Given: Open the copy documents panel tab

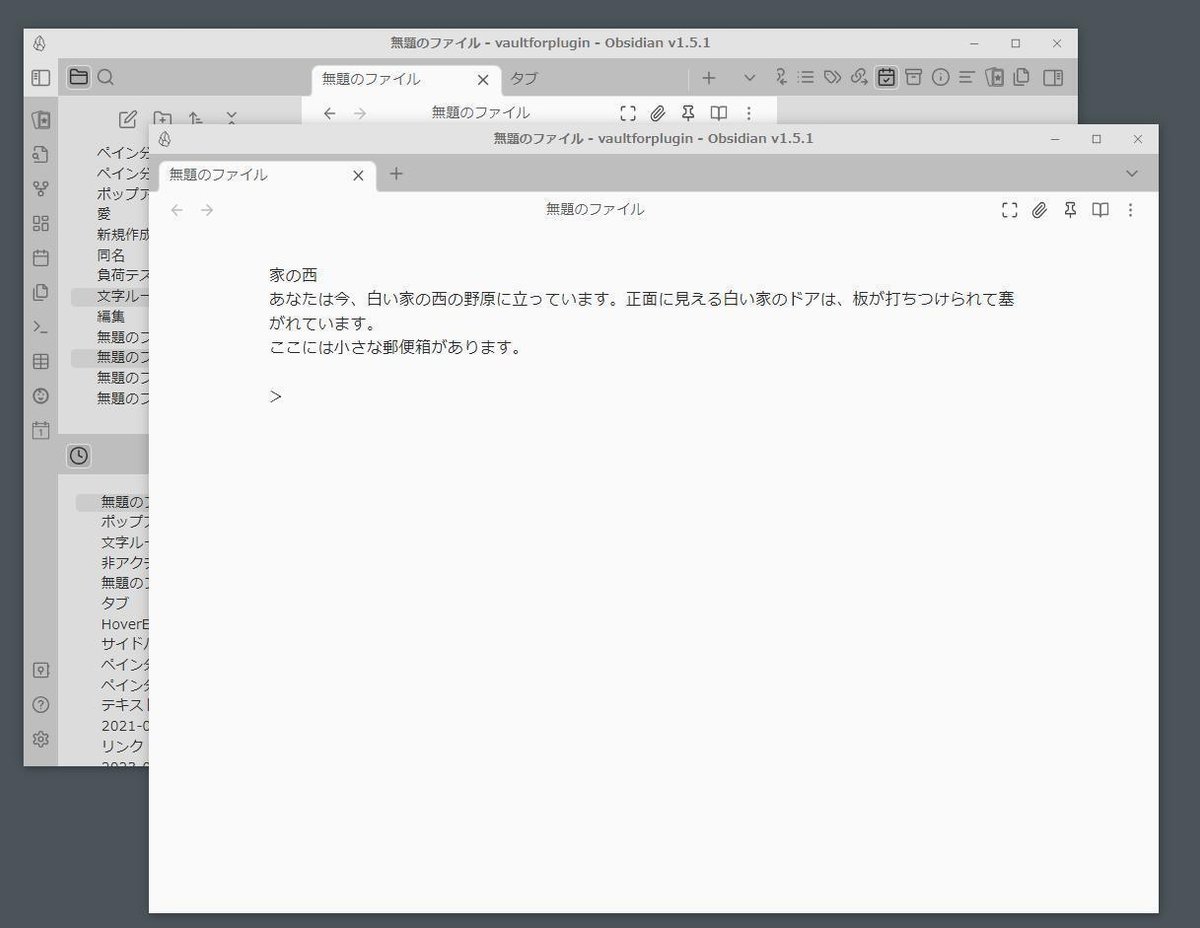Looking at the screenshot, I should 1021,77.
